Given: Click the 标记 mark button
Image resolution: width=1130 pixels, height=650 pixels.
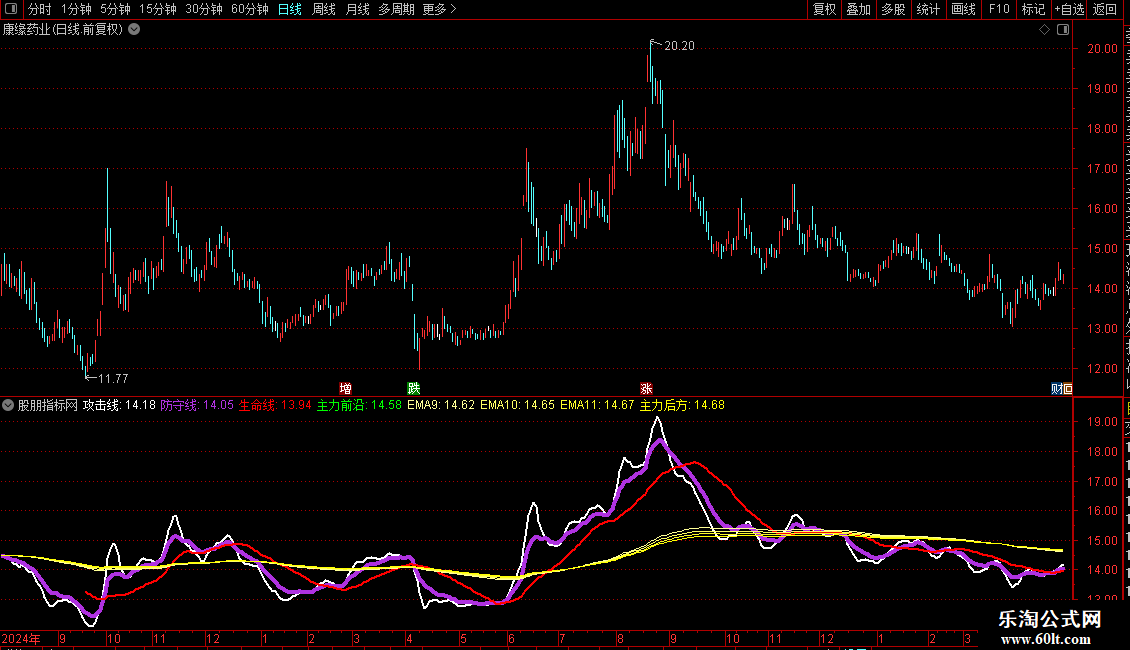Looking at the screenshot, I should point(1033,9).
